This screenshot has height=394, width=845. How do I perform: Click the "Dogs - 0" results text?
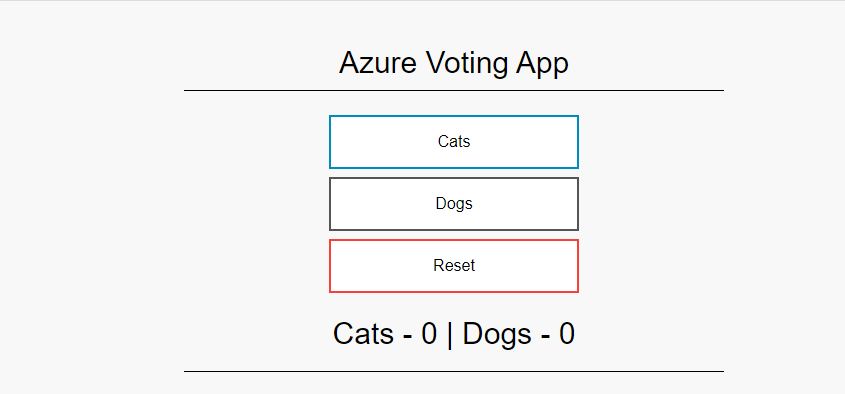tap(518, 334)
